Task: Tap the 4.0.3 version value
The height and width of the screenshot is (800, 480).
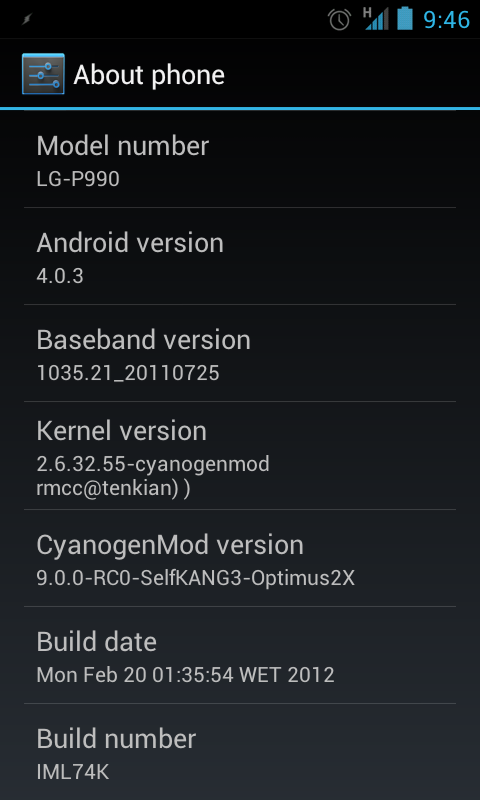Action: click(x=60, y=276)
